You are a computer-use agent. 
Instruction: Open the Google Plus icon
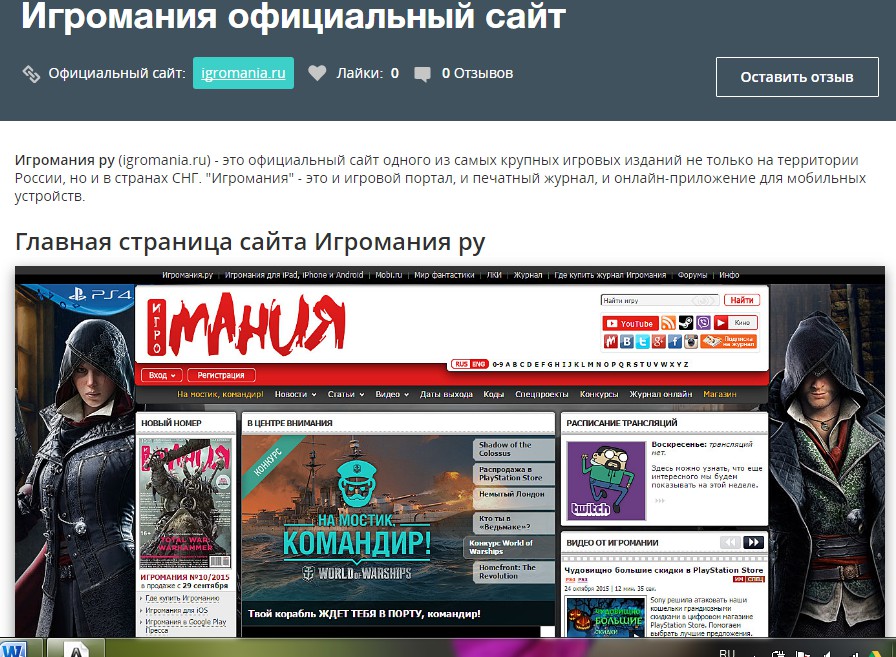pyautogui.click(x=658, y=342)
